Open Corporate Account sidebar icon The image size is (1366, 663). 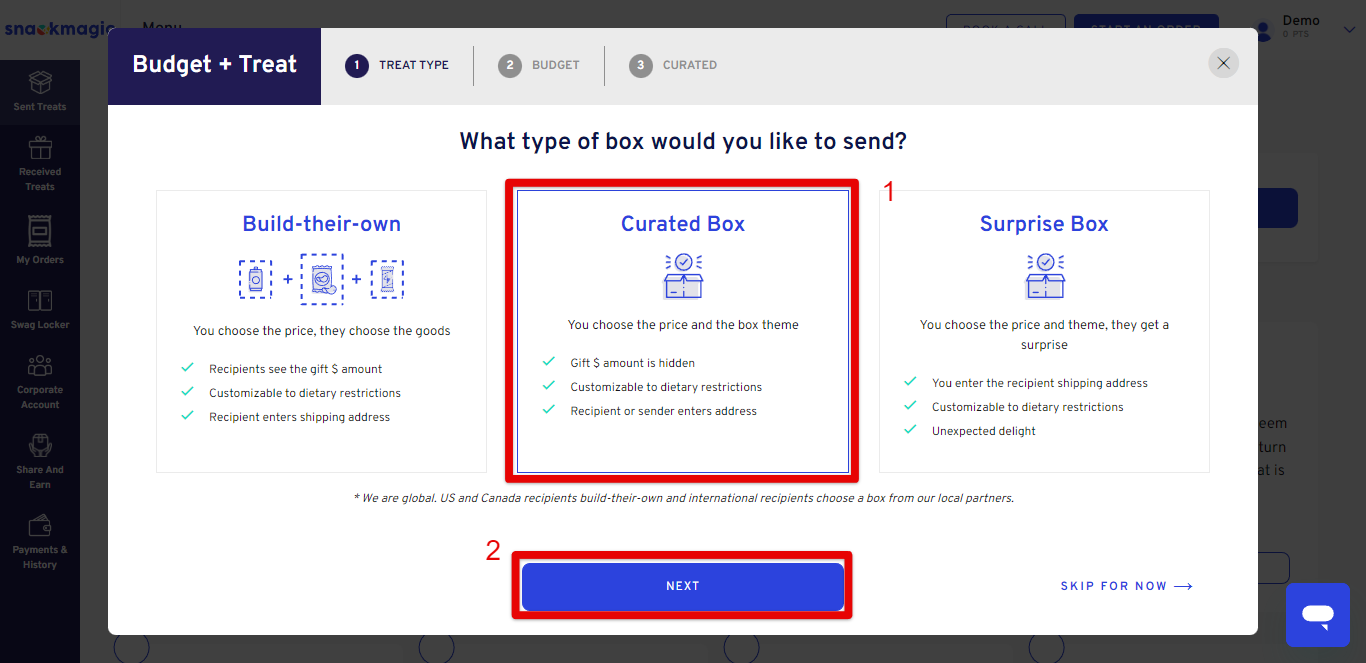40,366
